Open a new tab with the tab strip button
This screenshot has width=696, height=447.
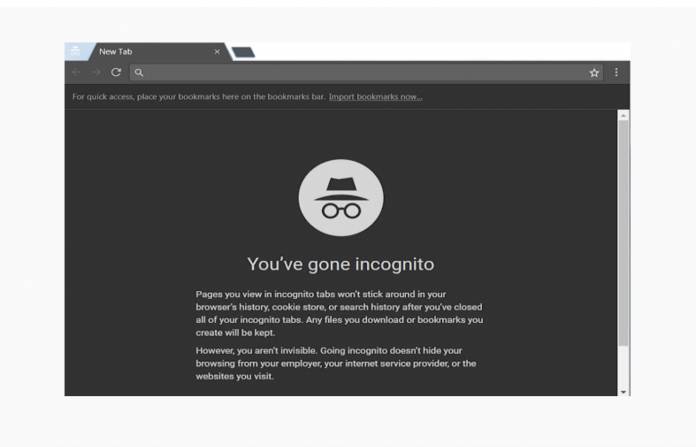click(x=244, y=52)
